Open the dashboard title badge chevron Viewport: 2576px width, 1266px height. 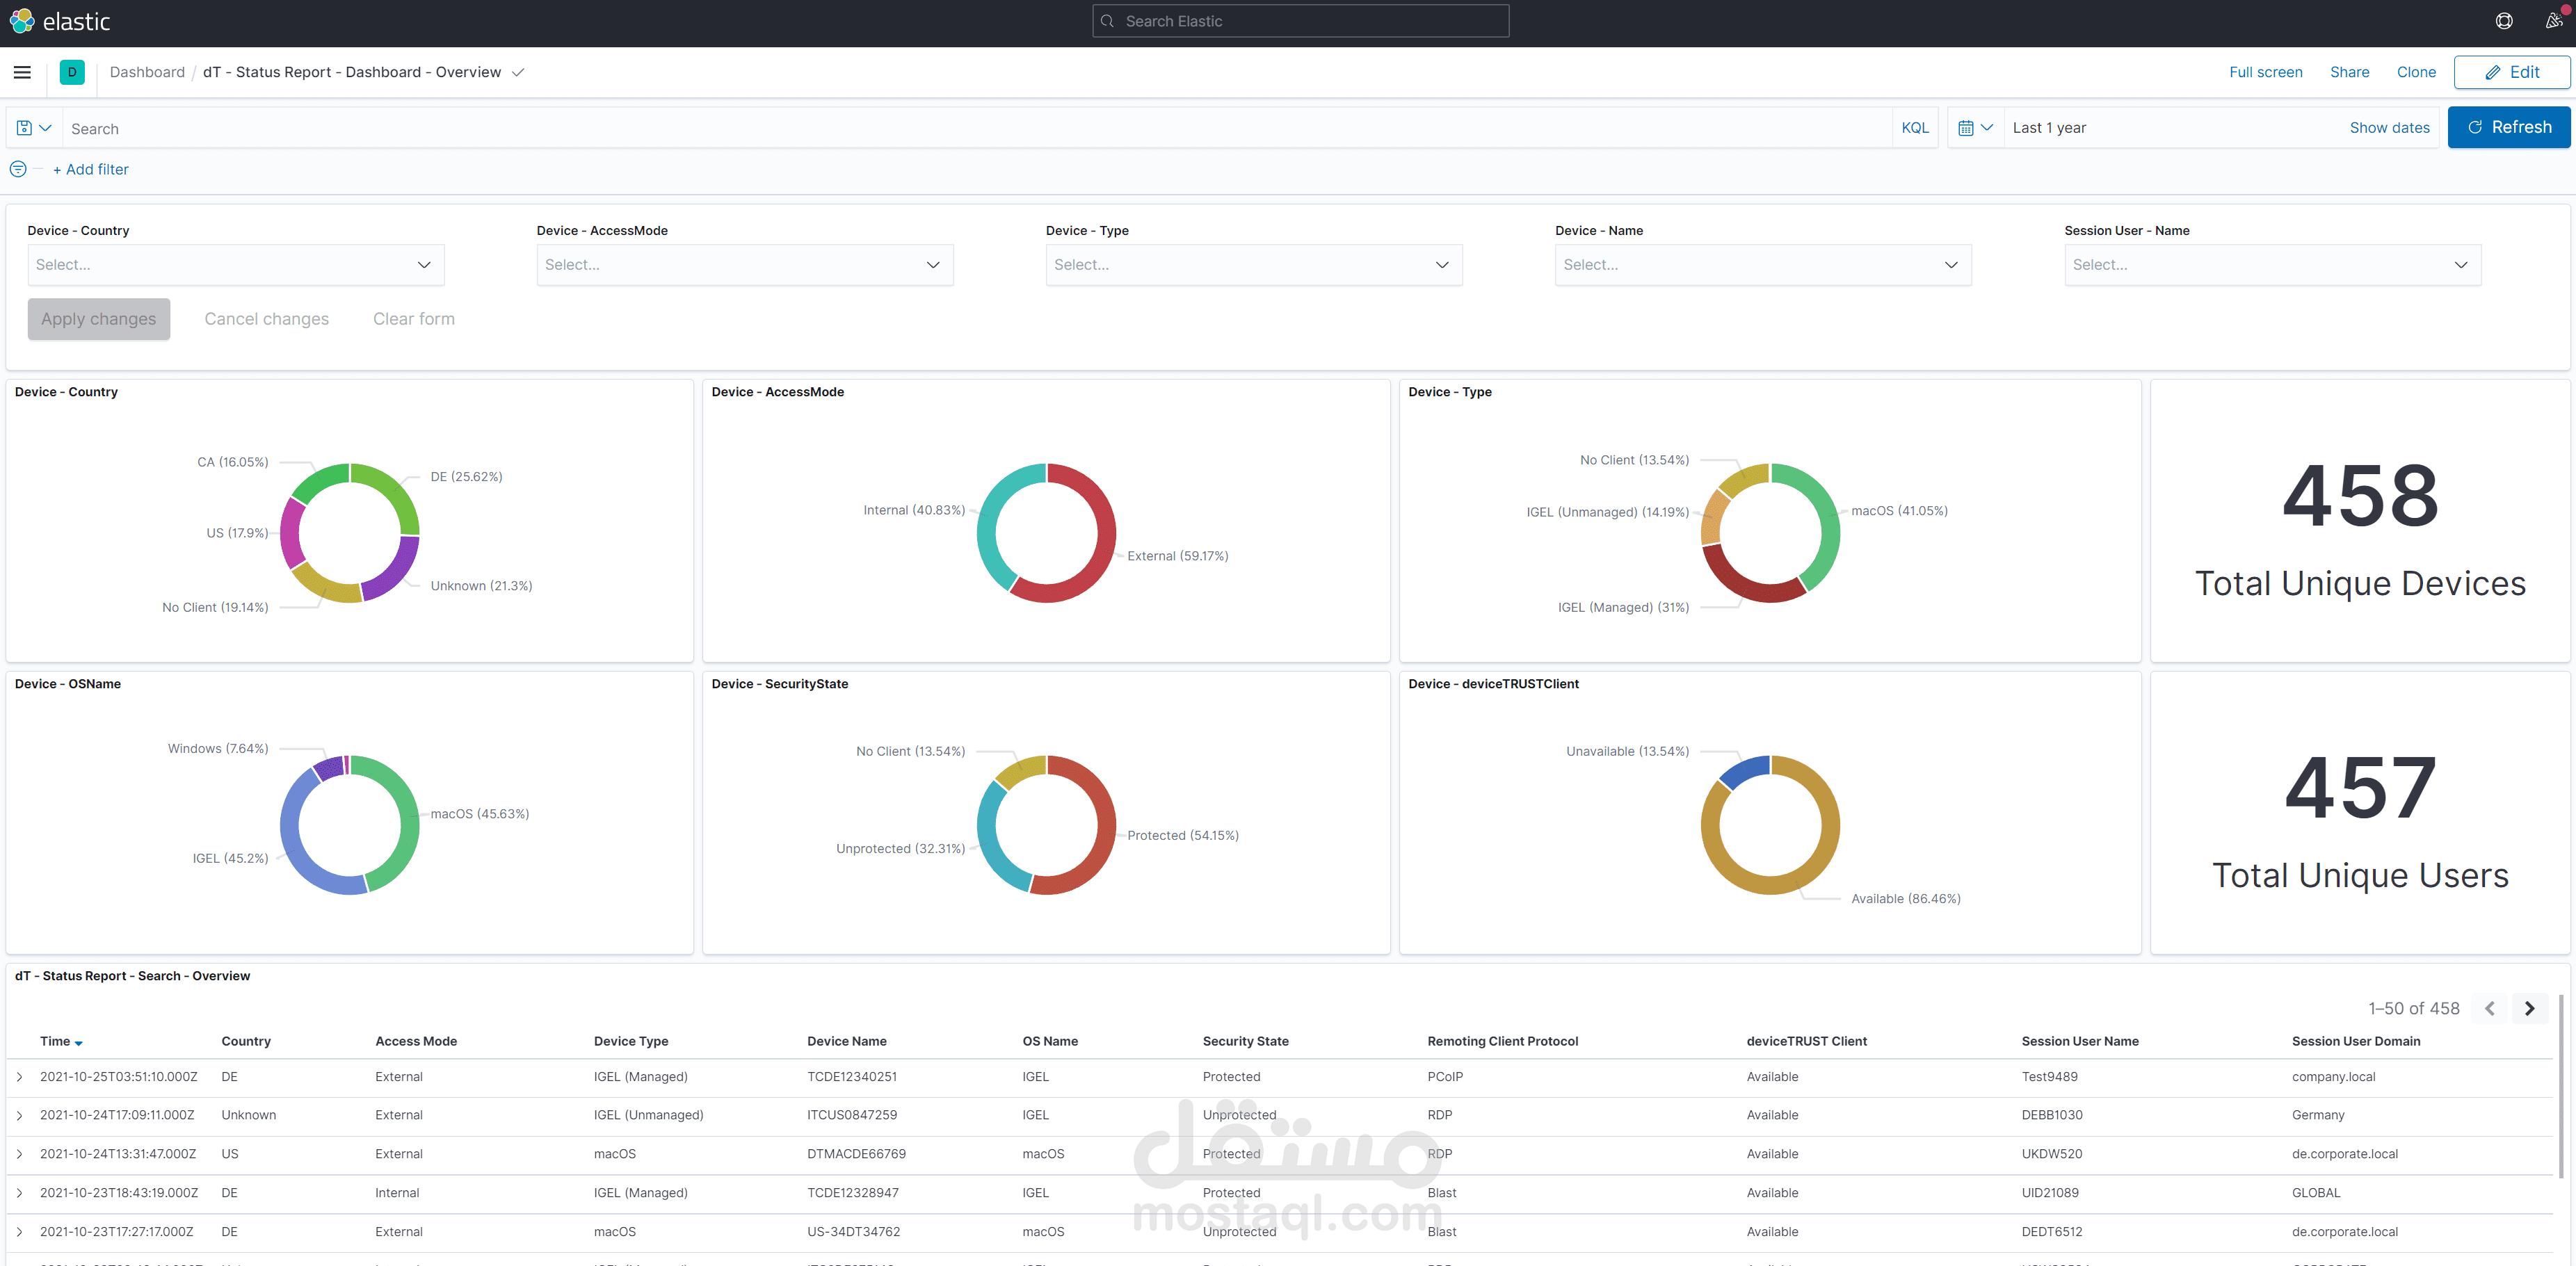point(518,72)
